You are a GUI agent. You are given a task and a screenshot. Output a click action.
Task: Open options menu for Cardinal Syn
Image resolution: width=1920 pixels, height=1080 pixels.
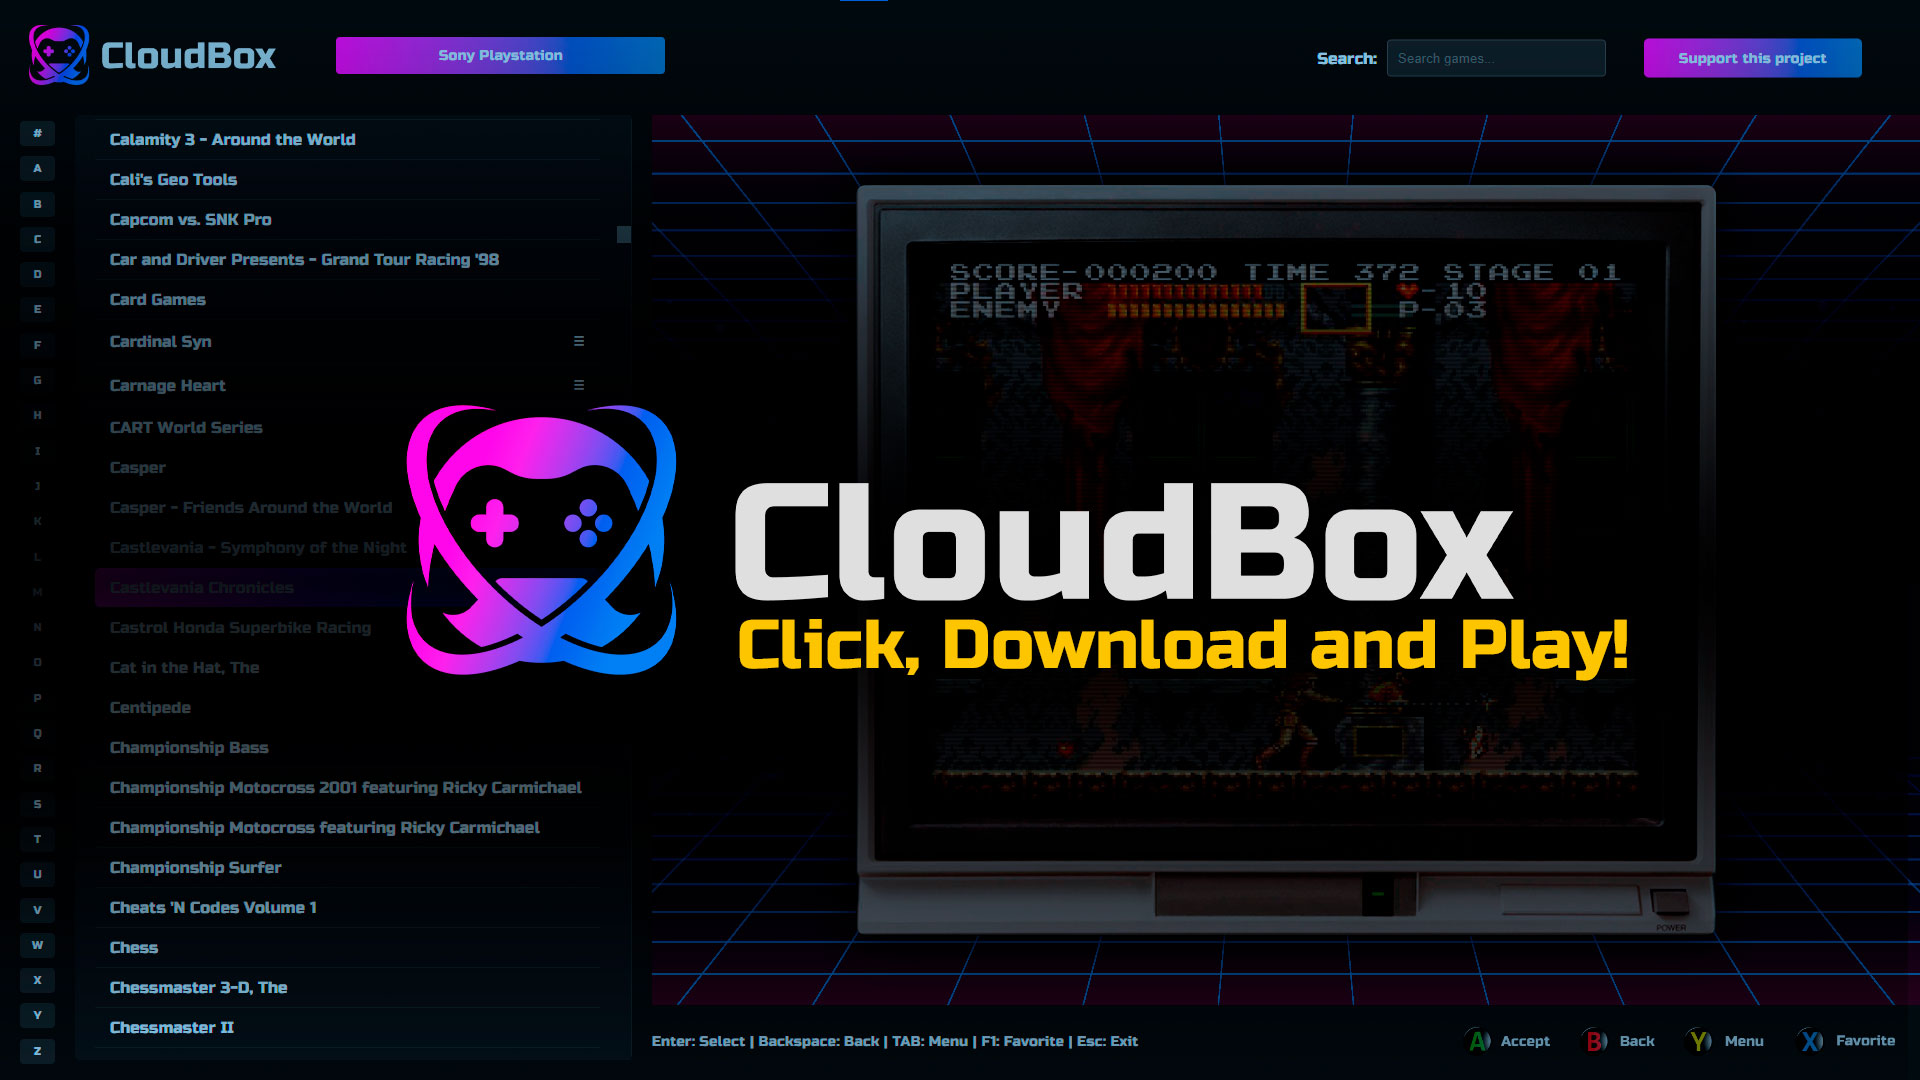point(579,341)
